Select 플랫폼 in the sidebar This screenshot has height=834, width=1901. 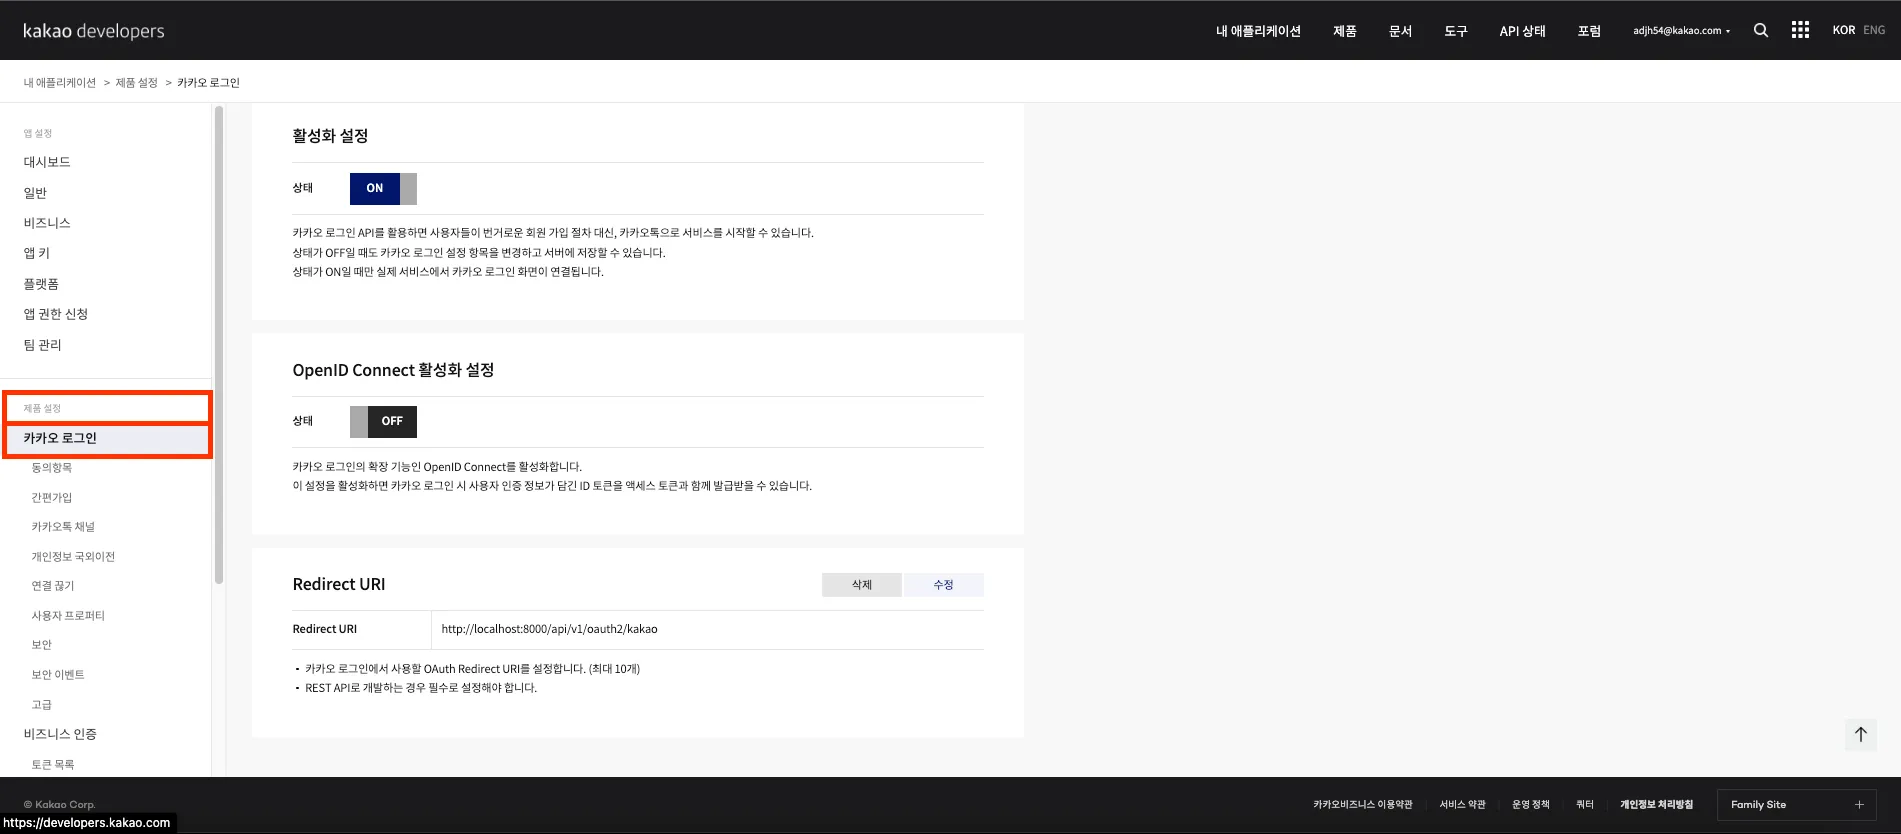[x=41, y=284]
